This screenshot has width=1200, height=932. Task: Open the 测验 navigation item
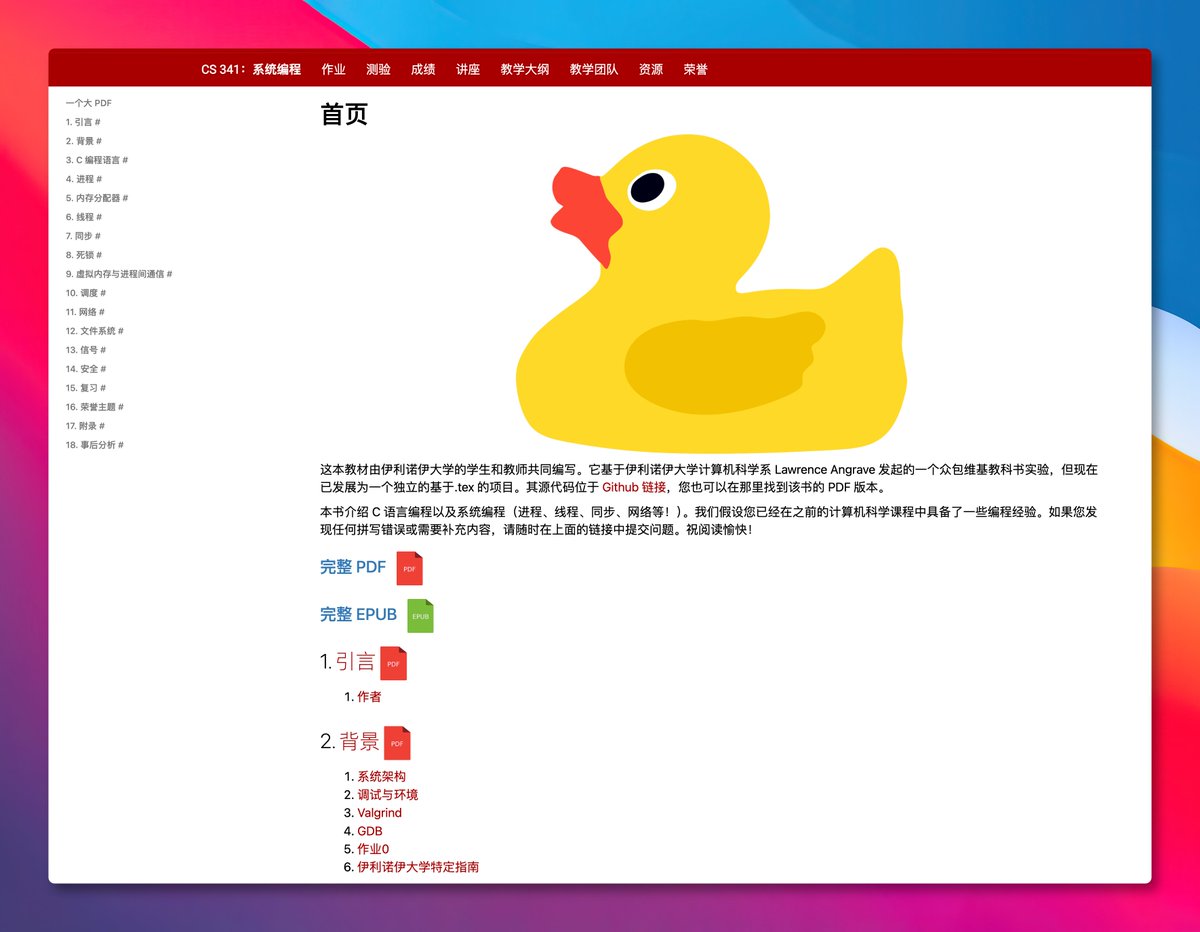[x=378, y=69]
